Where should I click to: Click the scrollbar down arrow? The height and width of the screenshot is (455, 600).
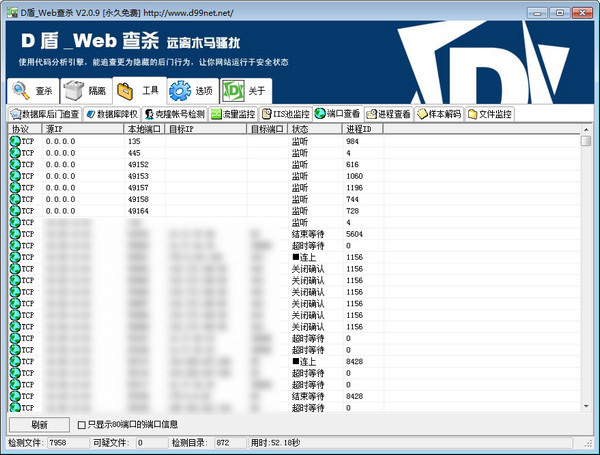[586, 406]
